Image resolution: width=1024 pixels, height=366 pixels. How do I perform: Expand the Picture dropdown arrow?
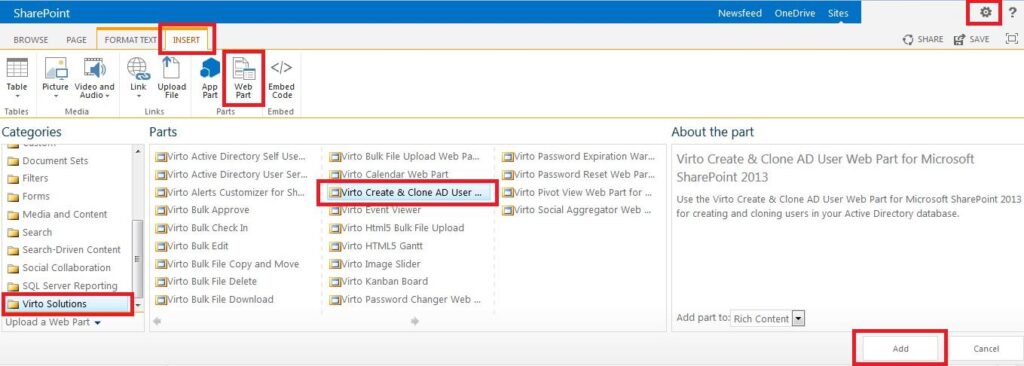point(56,96)
